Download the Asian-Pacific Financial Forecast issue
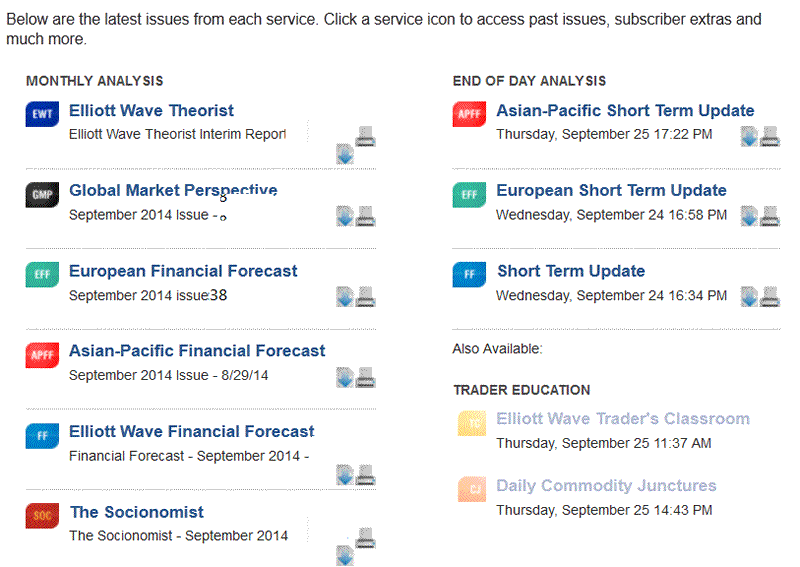This screenshot has width=800, height=567. 345,377
